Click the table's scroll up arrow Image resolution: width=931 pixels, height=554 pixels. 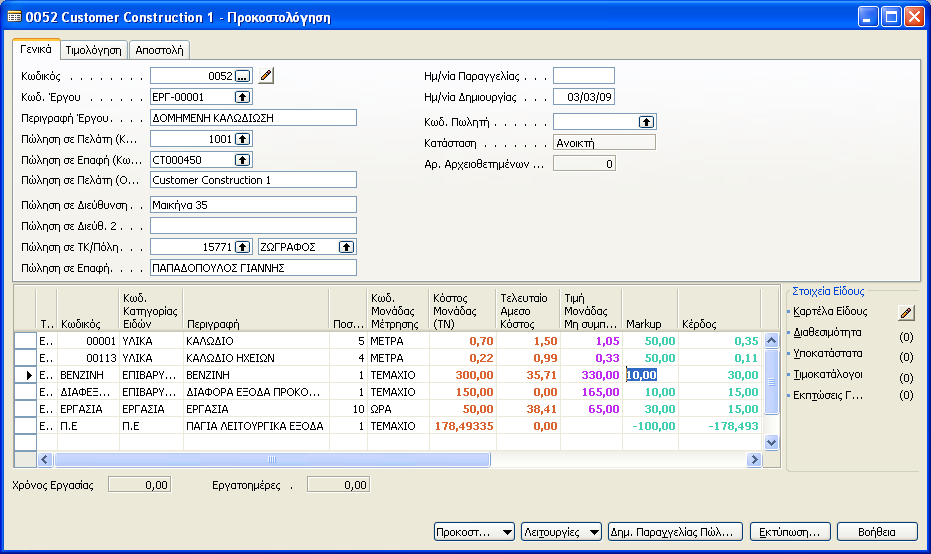[x=771, y=340]
